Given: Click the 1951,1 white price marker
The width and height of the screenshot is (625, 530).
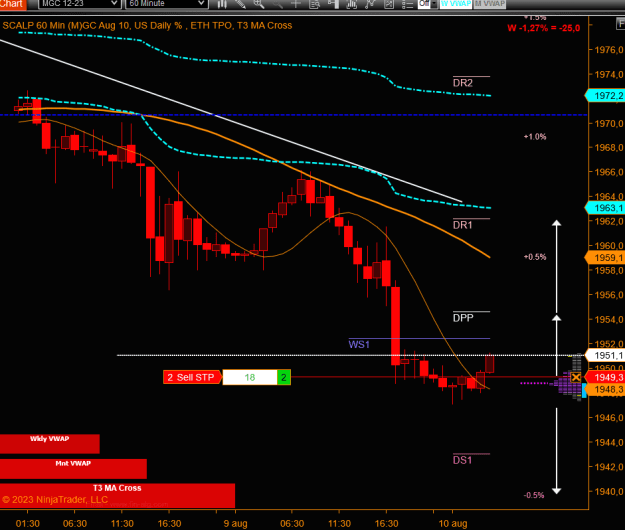Looking at the screenshot, I should (605, 355).
